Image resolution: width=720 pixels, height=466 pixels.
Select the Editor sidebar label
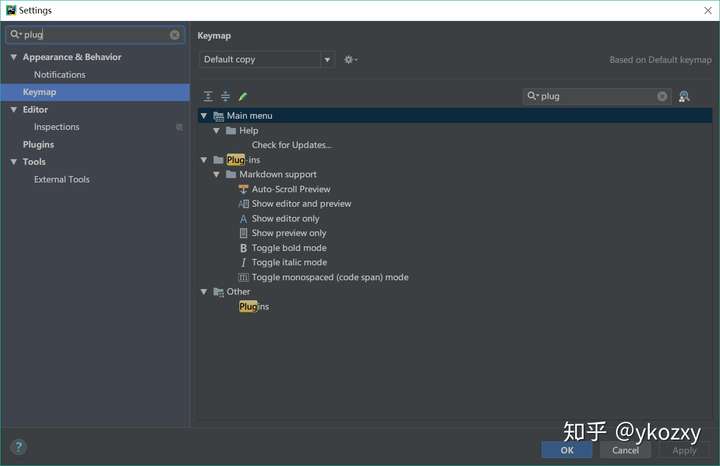pyautogui.click(x=35, y=110)
